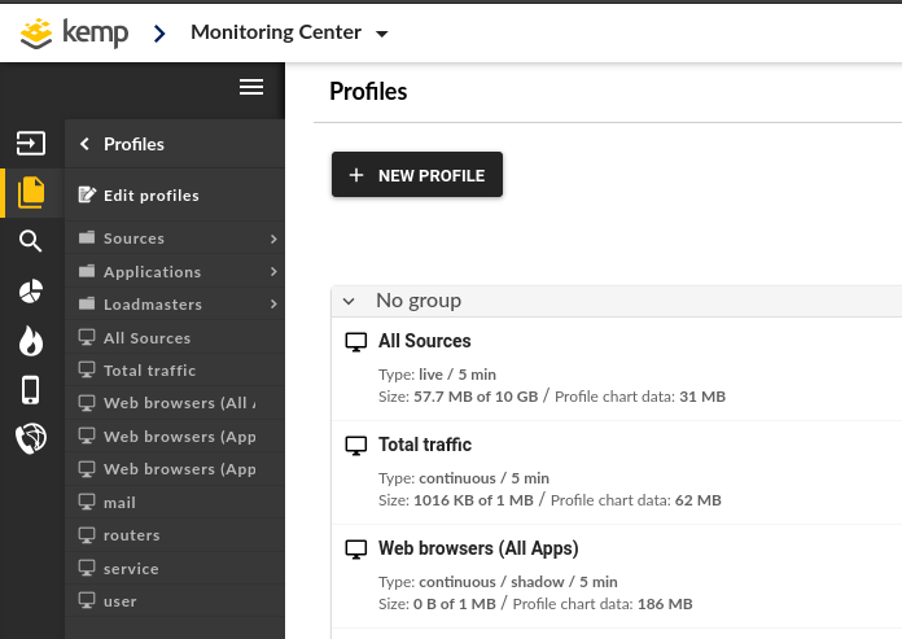Go back using Profiles chevron

tap(85, 144)
